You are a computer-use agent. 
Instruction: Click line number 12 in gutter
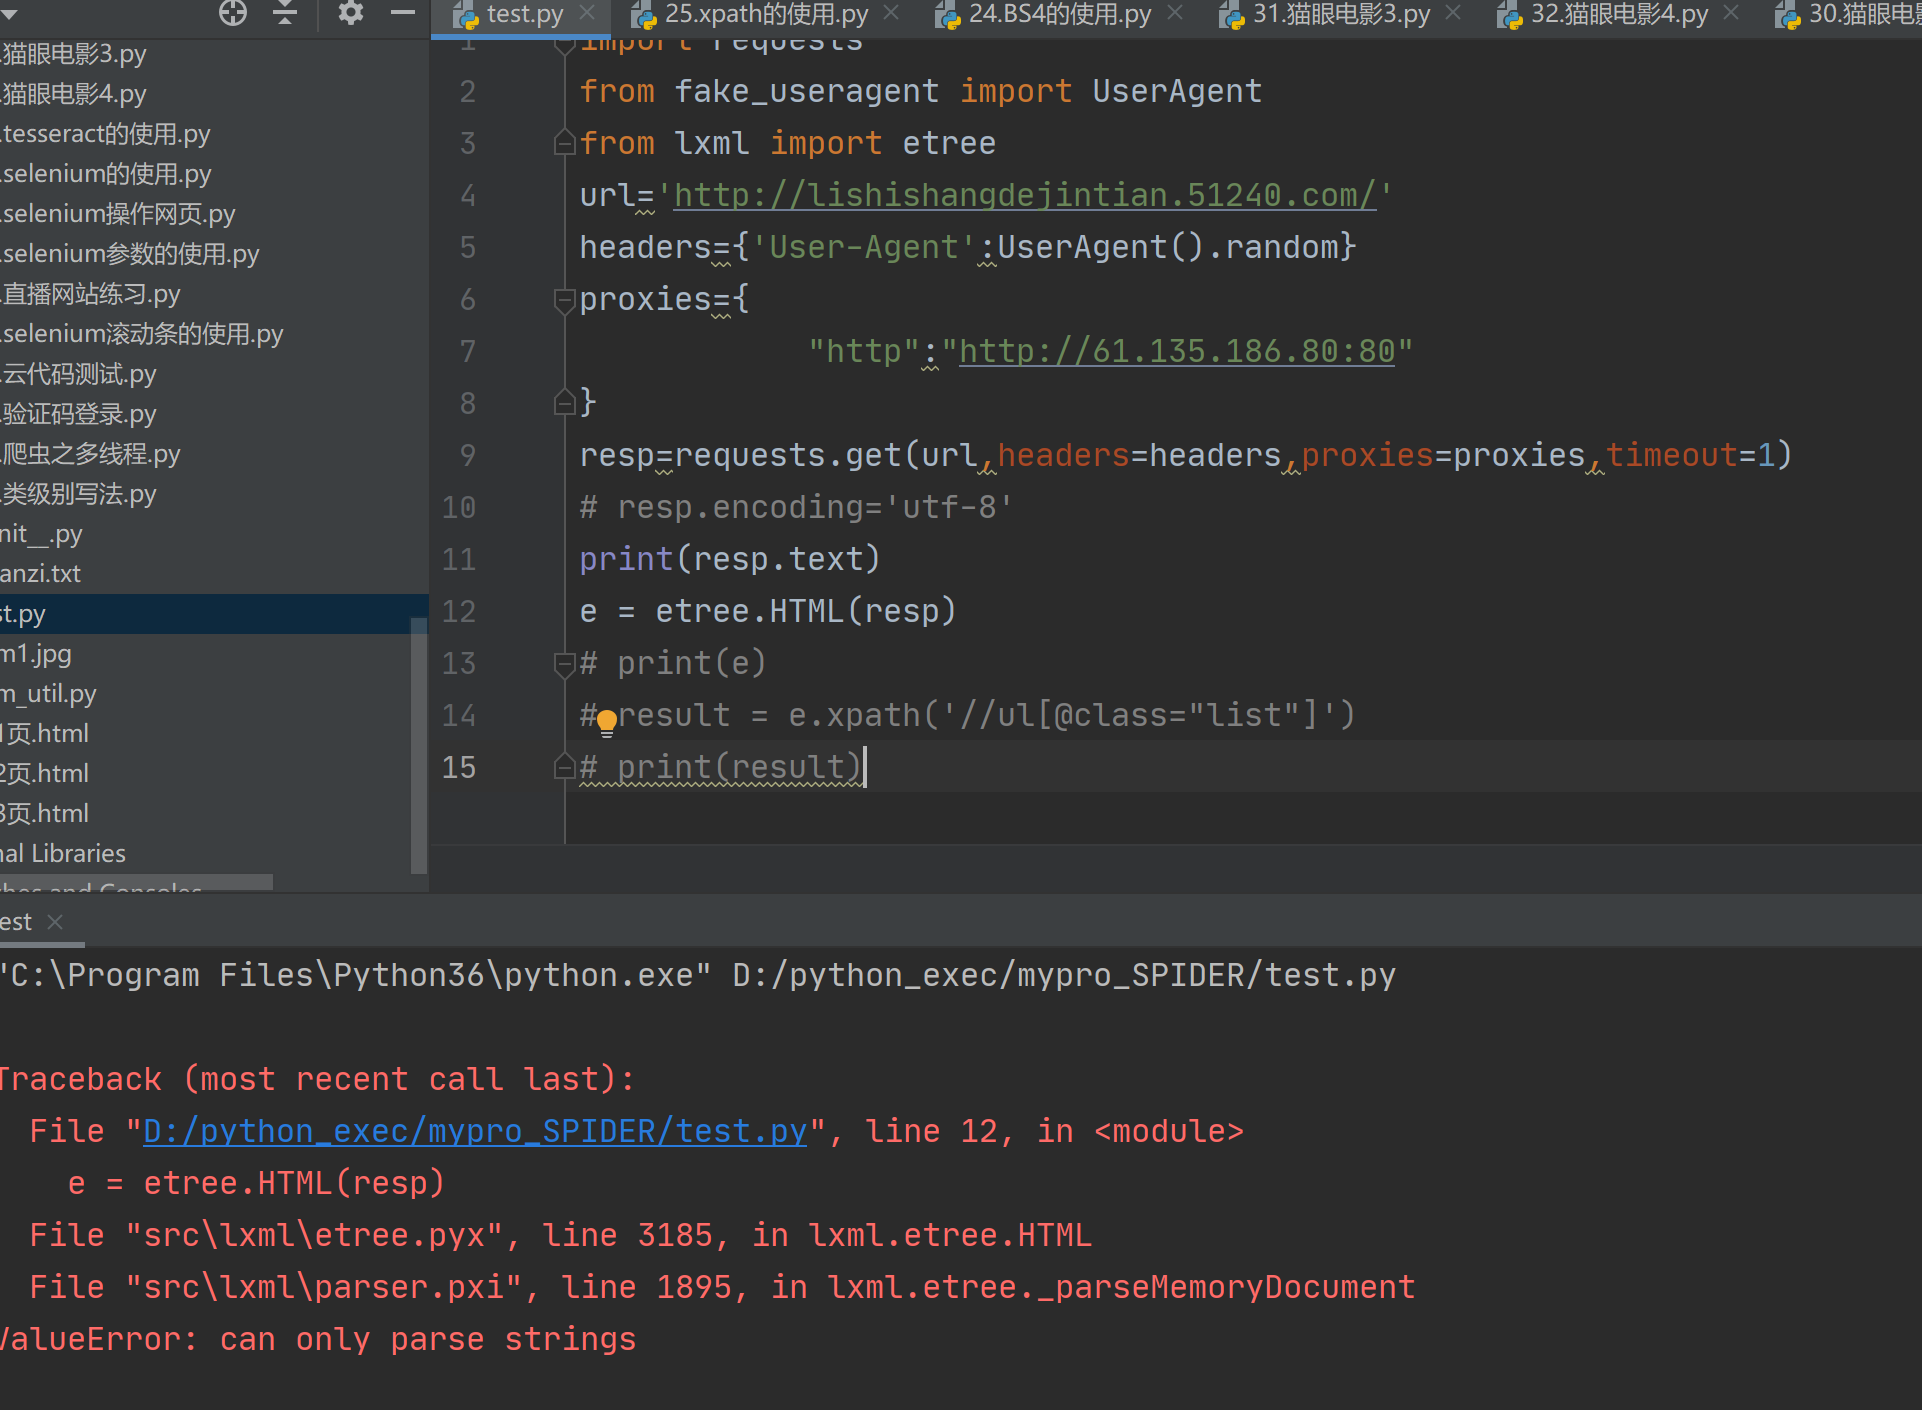coord(458,611)
